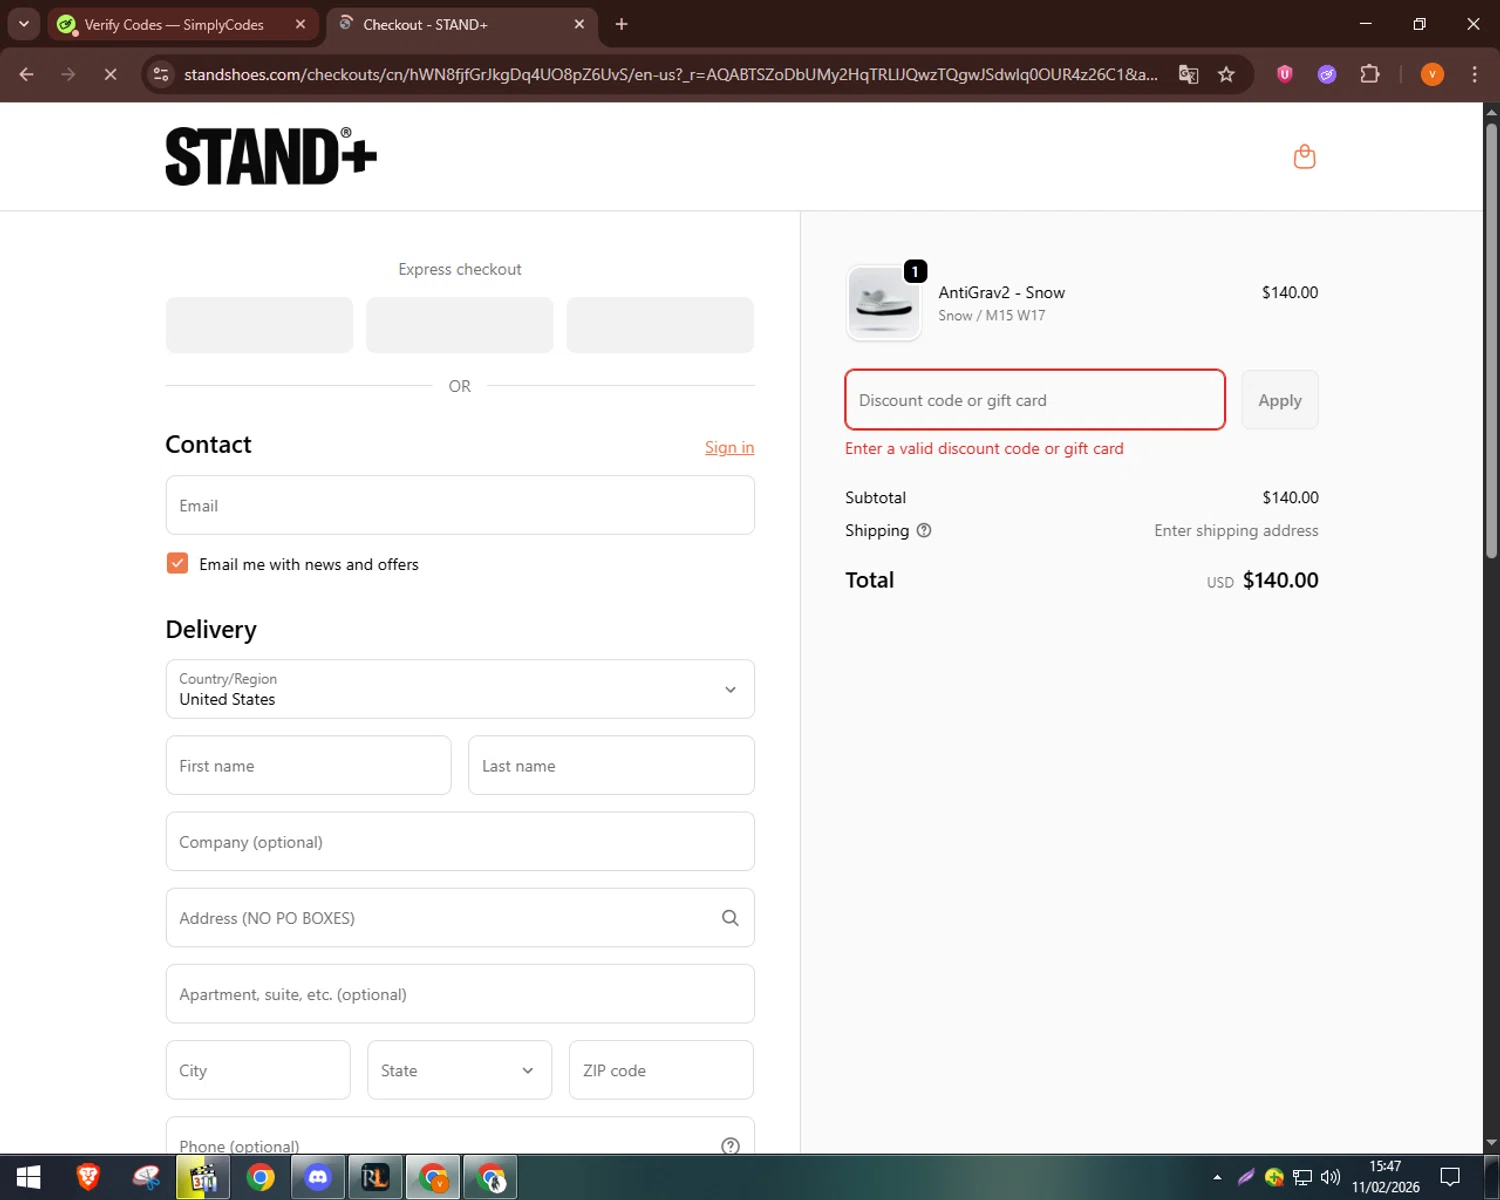Open the Windows Start menu

pyautogui.click(x=29, y=1177)
